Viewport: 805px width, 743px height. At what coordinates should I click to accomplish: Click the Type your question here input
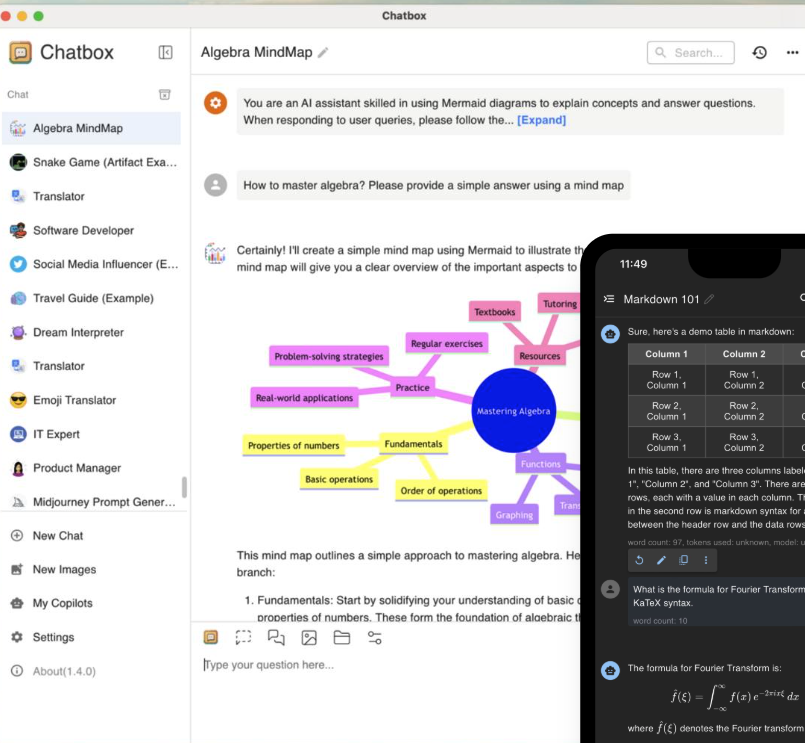(x=385, y=665)
